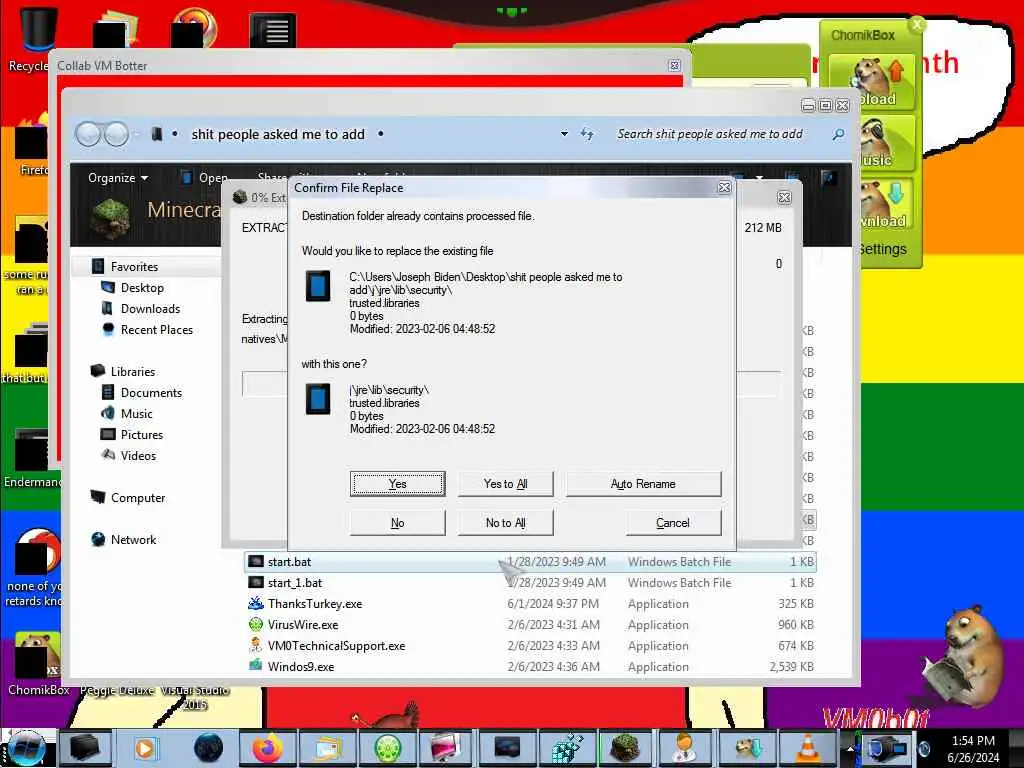The image size is (1024, 768).
Task: Select Computer in navigation pane
Action: (138, 498)
